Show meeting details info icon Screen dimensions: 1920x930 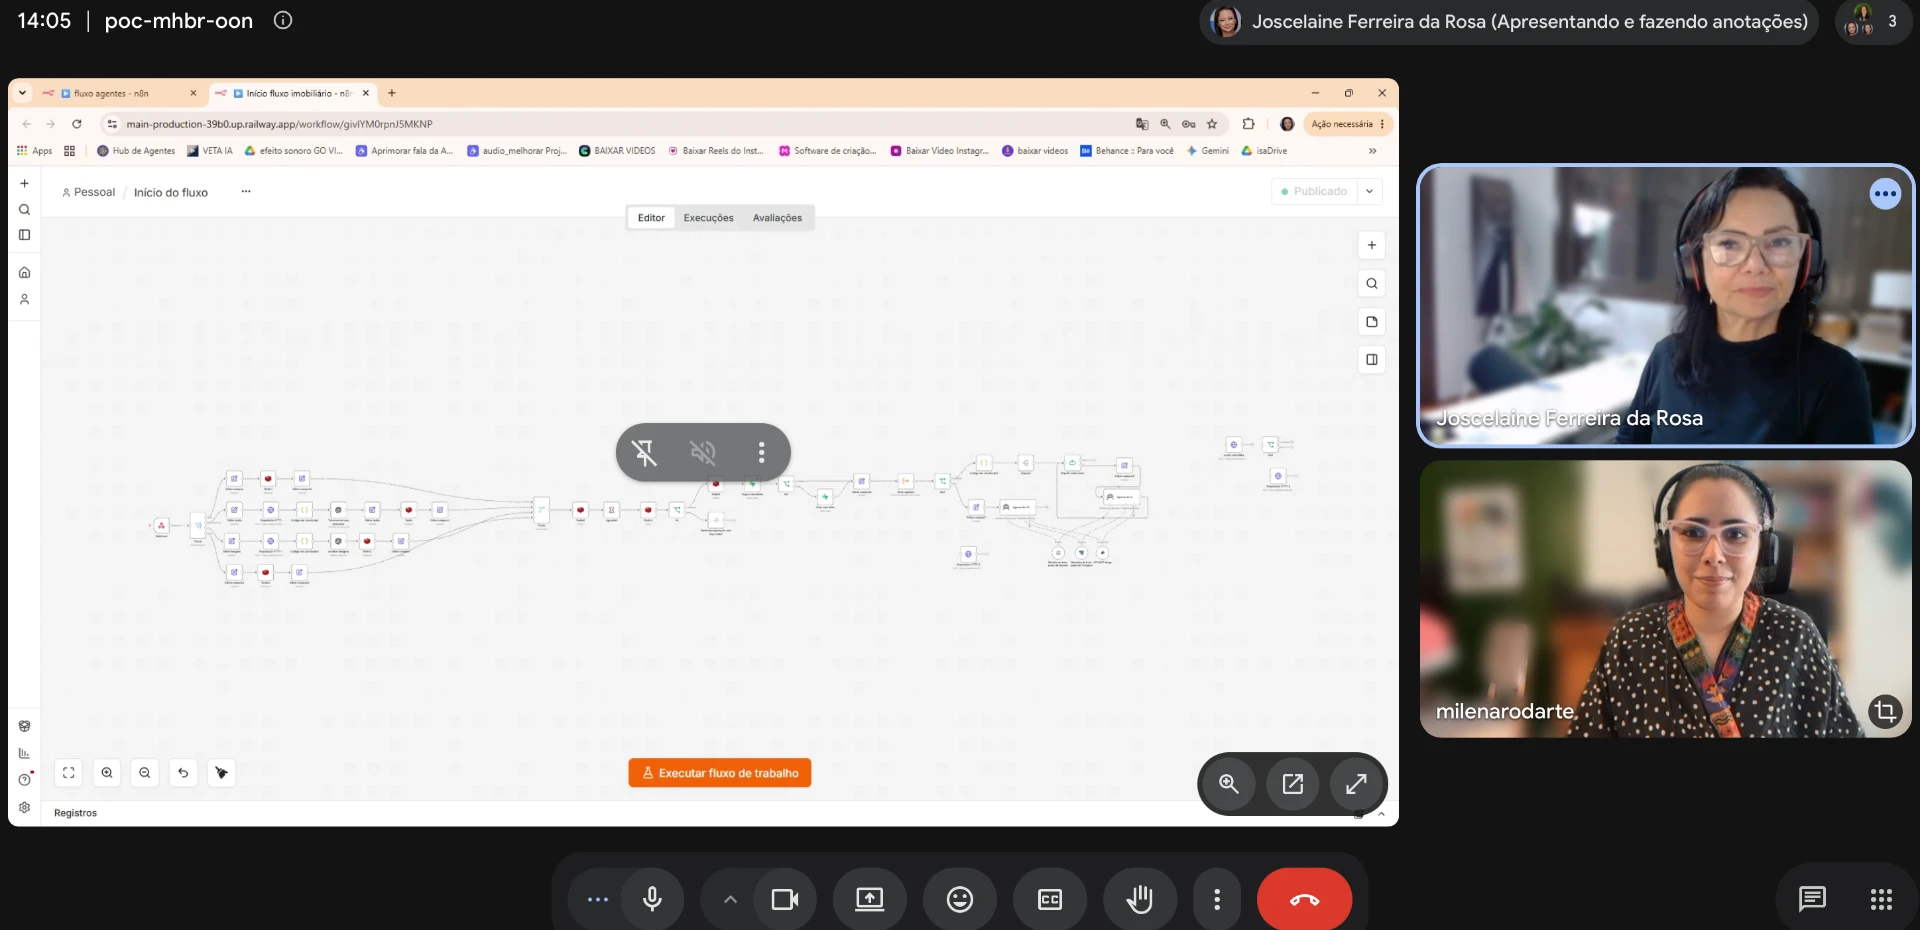pos(283,20)
